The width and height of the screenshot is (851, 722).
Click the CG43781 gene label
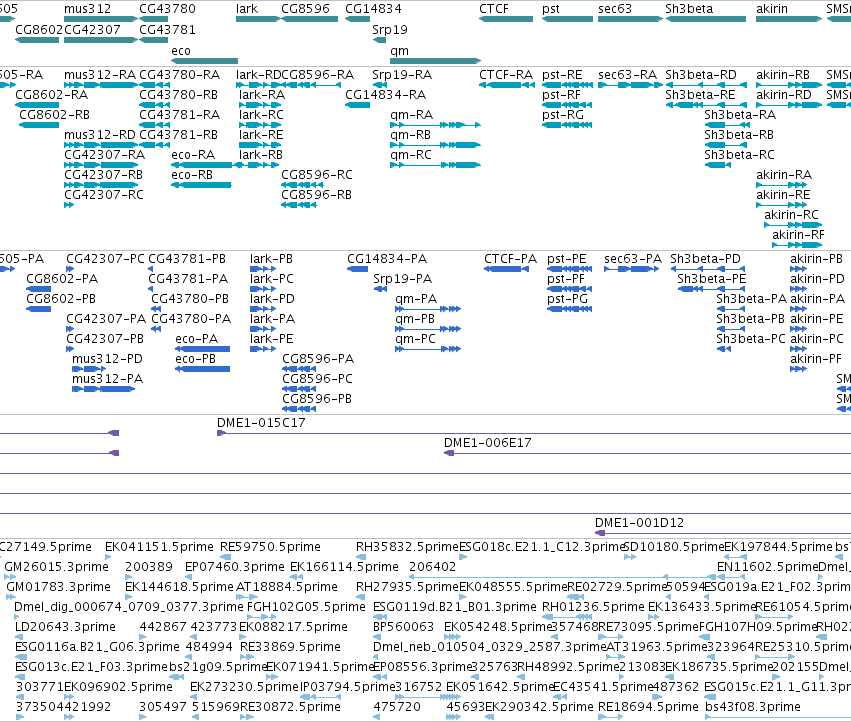(167, 30)
